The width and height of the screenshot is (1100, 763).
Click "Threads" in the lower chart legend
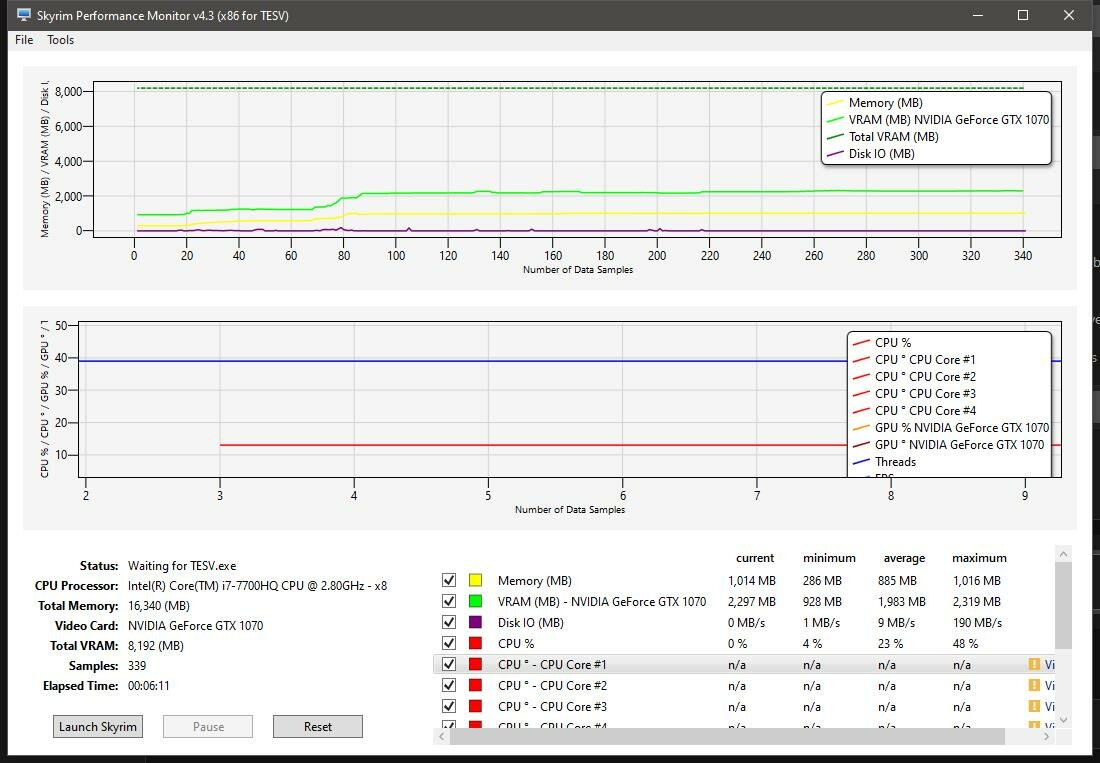[895, 461]
